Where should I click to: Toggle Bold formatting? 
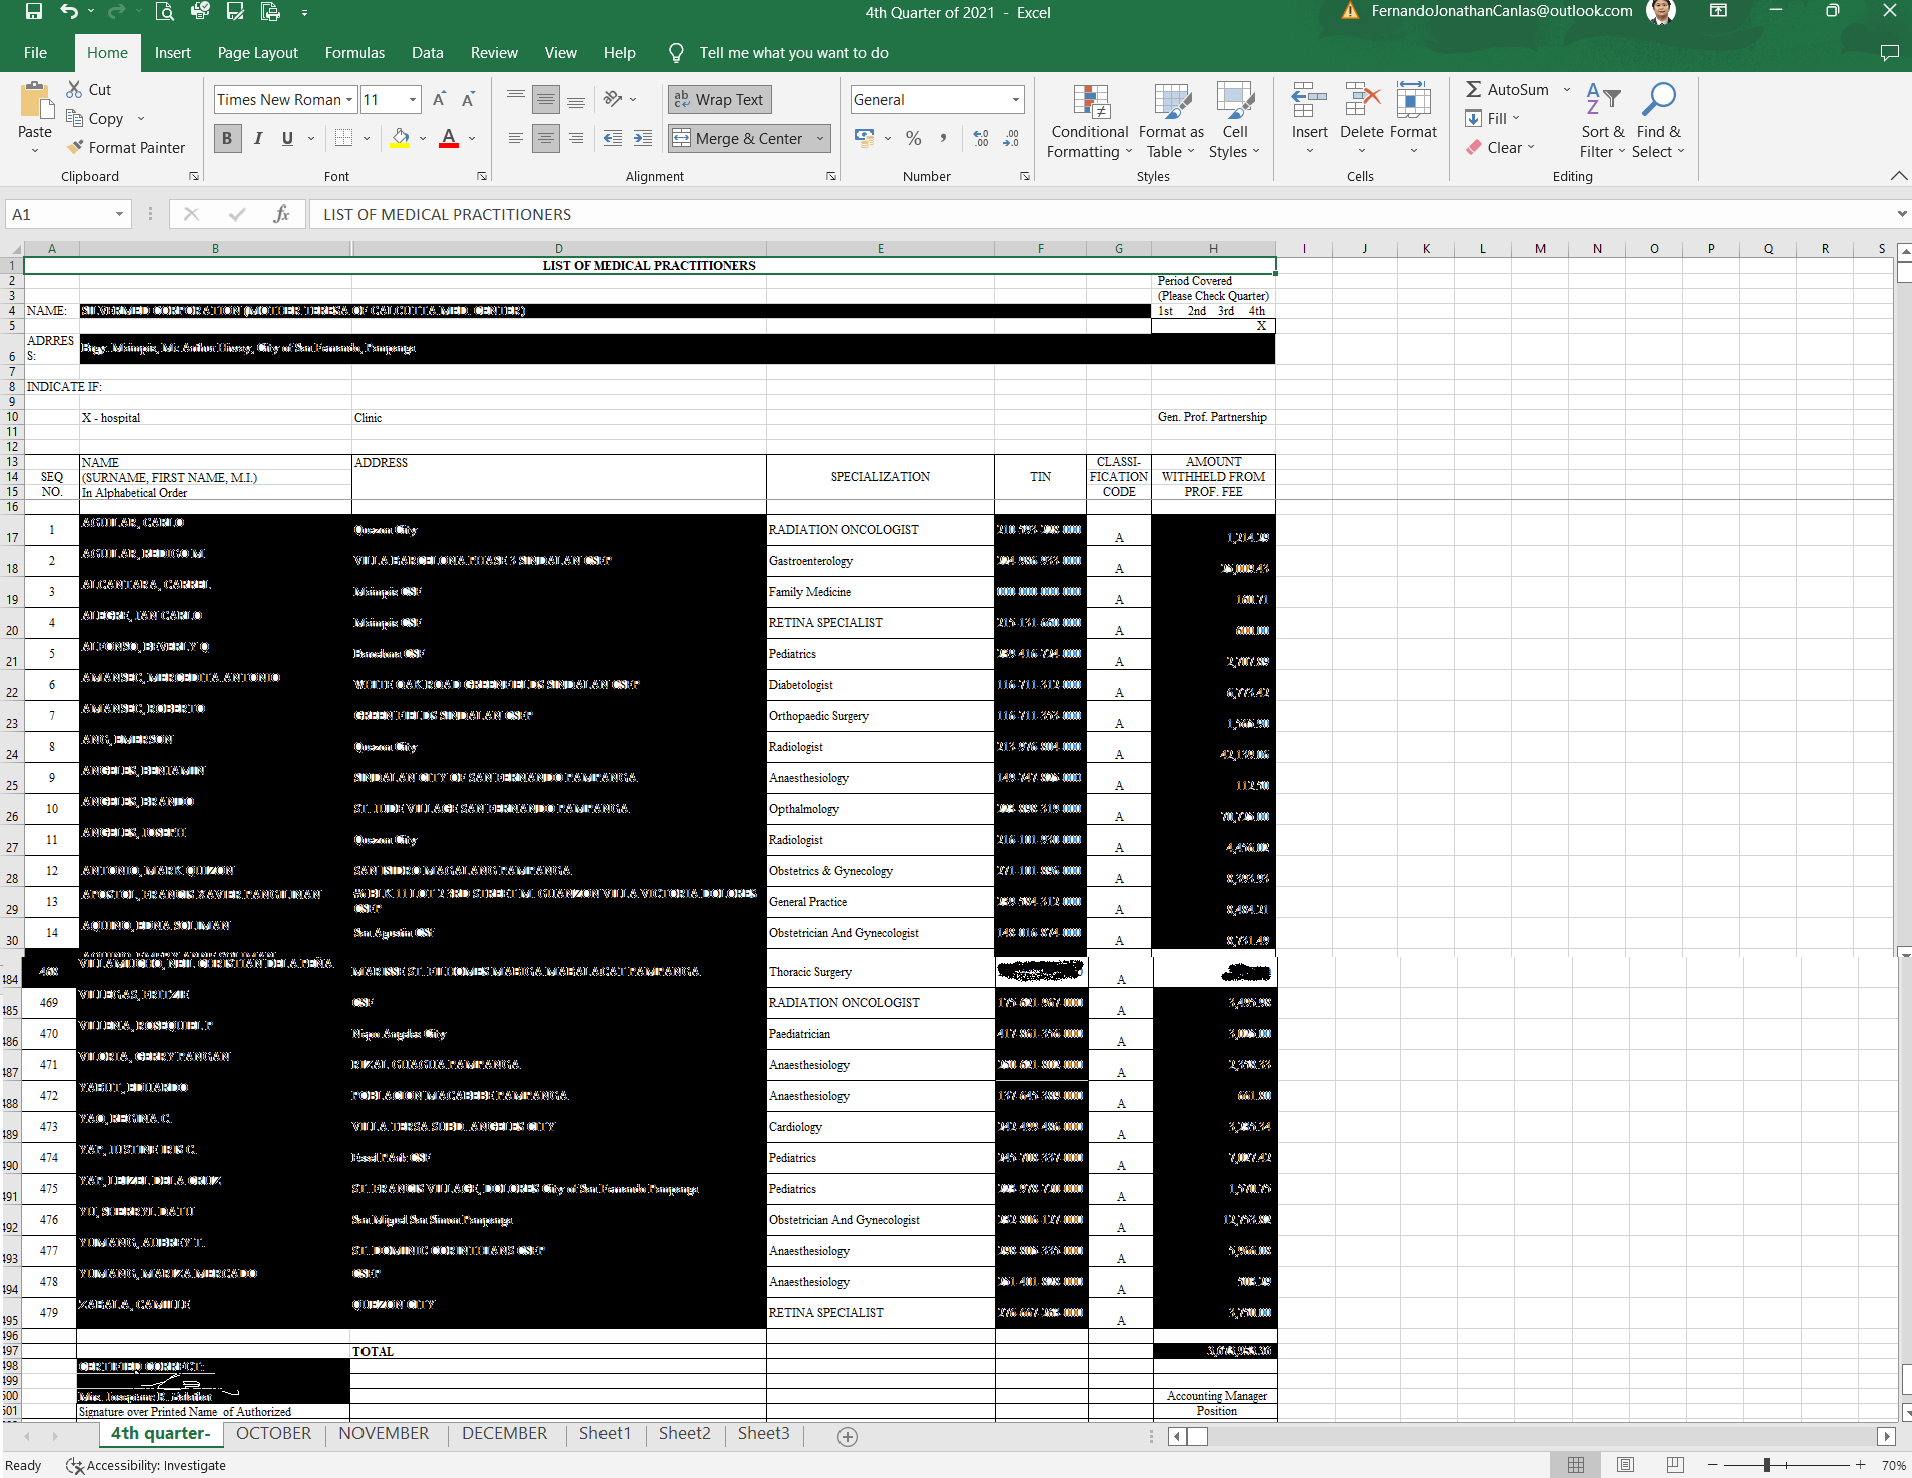coord(227,138)
